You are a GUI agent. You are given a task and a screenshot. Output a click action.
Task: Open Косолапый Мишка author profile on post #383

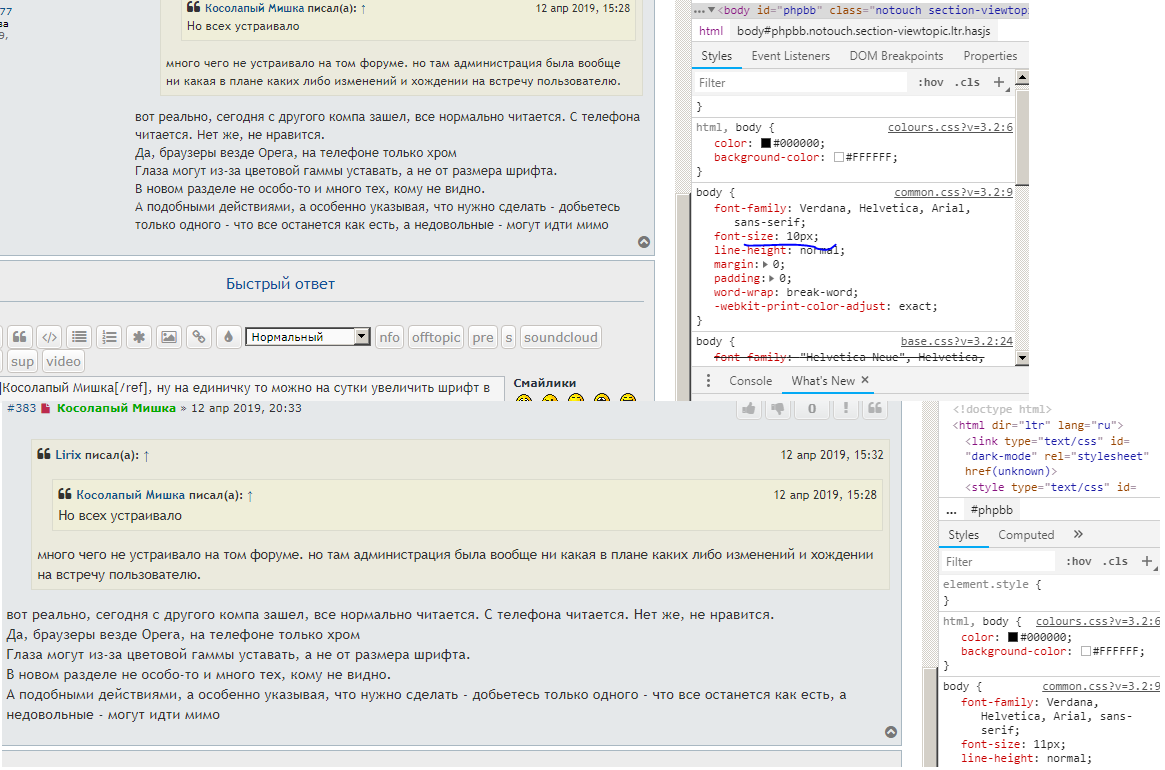coord(117,408)
